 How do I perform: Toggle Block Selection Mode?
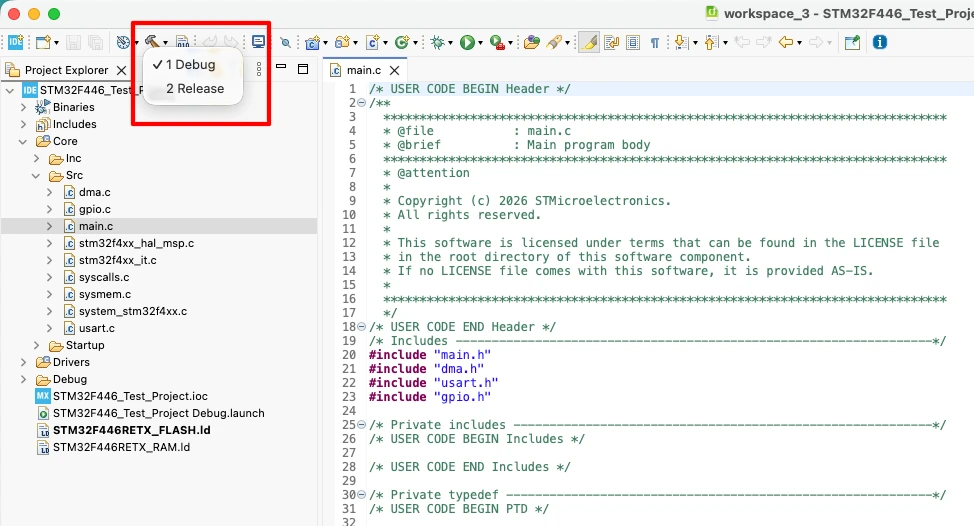coord(633,42)
